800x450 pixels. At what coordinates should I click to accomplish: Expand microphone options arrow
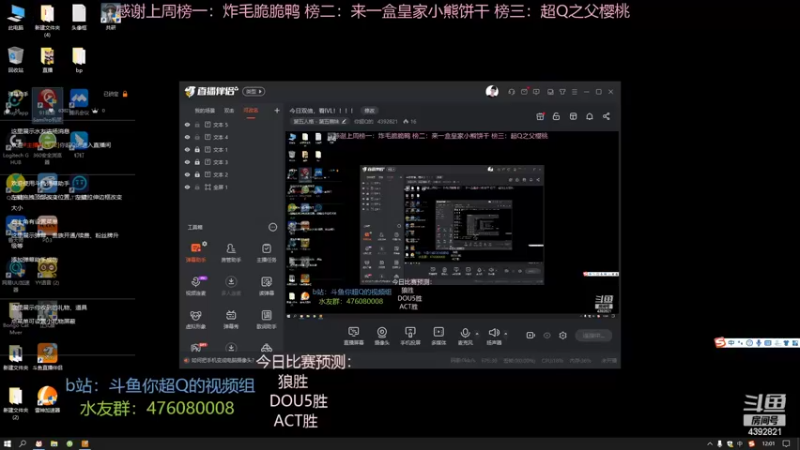[477, 334]
